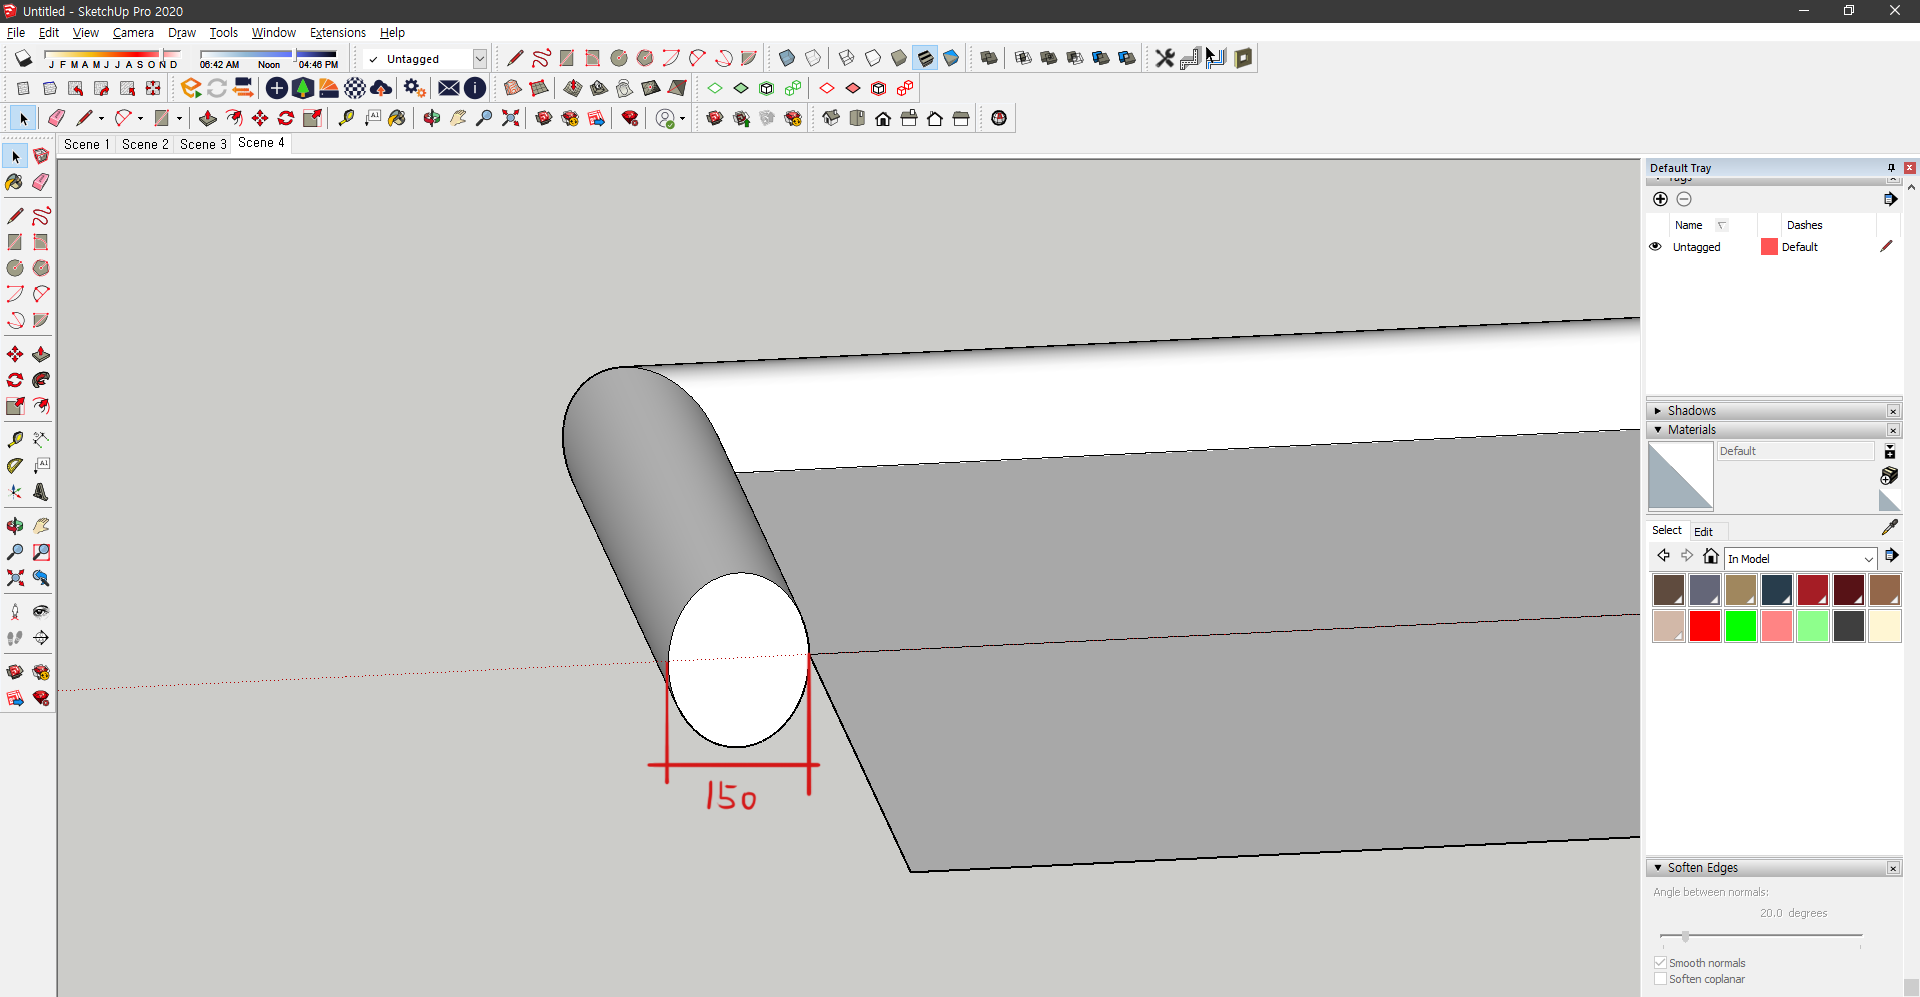Click the Model Info circle icon
This screenshot has width=1920, height=997.
click(x=475, y=88)
